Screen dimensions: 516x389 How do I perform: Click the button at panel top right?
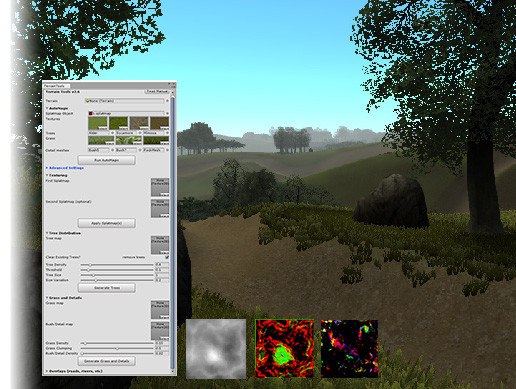[157, 91]
